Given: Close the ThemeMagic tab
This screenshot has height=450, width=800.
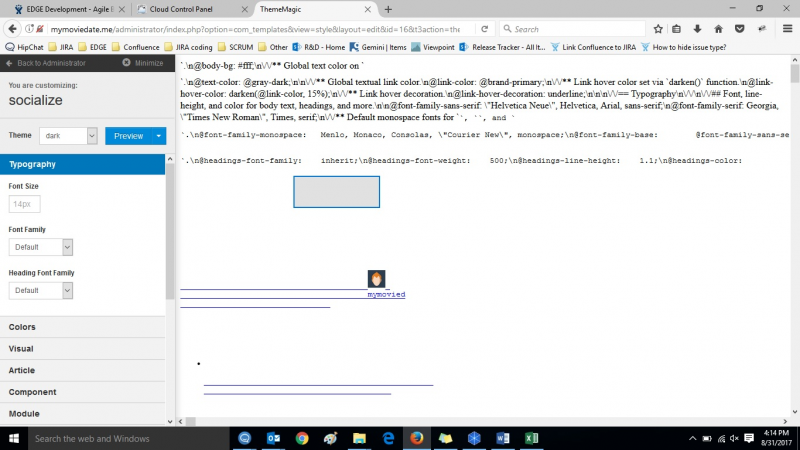Looking at the screenshot, I should pos(367,9).
